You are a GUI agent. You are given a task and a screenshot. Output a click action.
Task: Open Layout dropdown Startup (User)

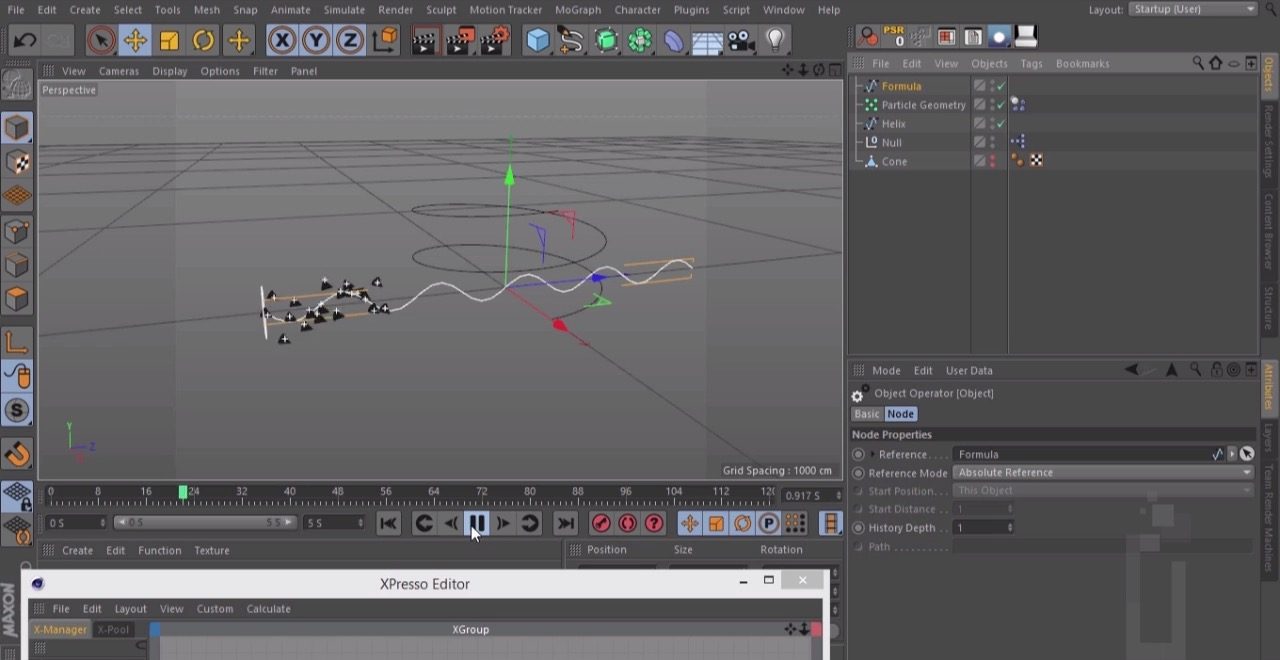tap(1193, 9)
